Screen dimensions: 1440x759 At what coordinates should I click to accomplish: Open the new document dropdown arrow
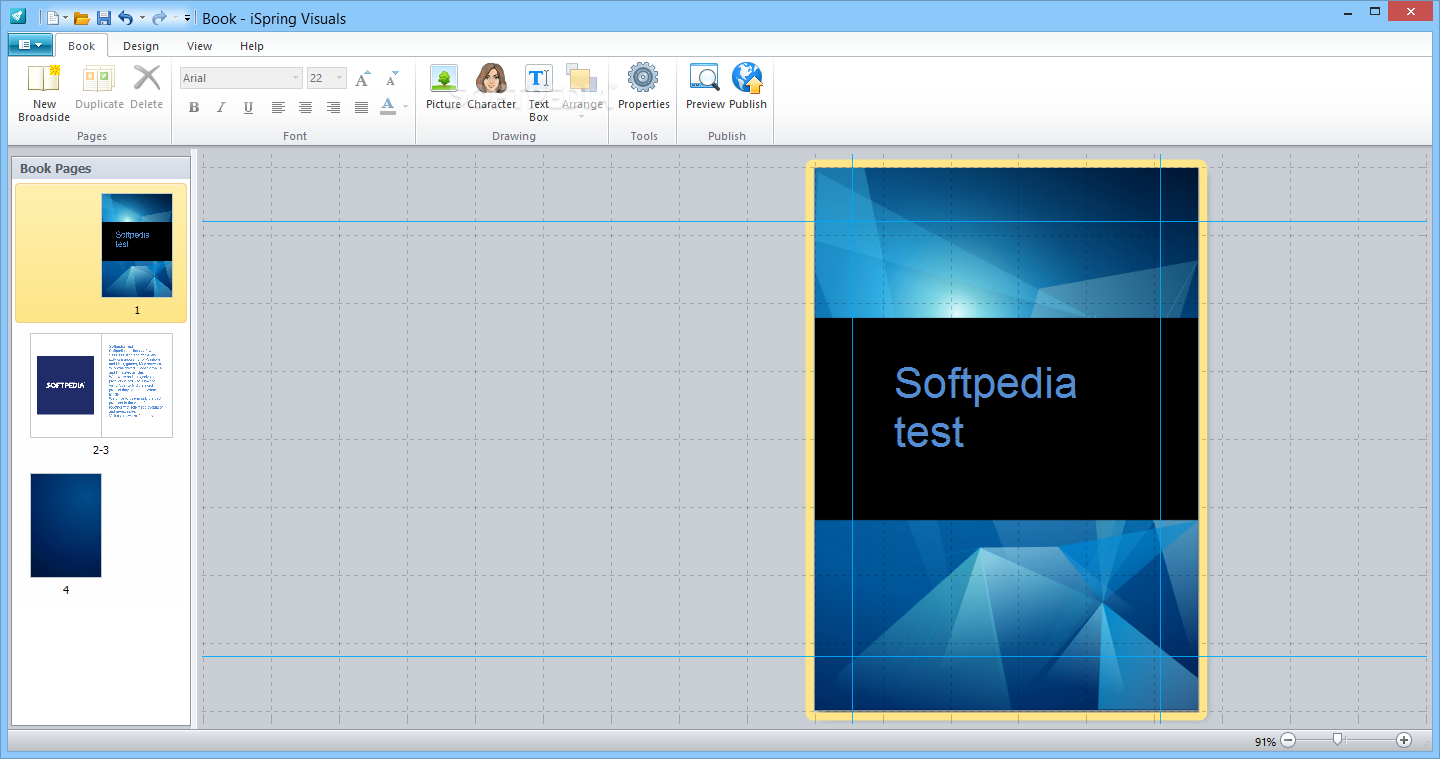tap(66, 18)
